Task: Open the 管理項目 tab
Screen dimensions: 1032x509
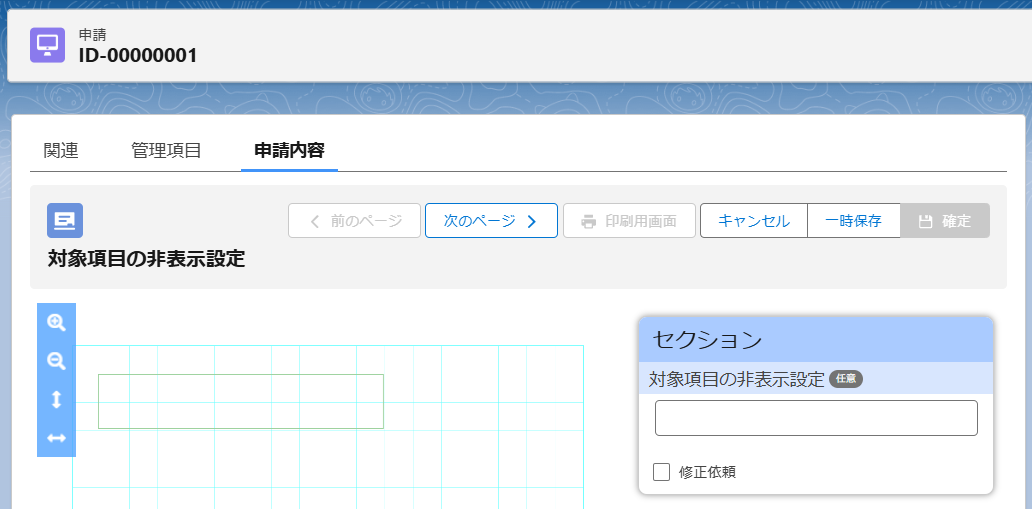Action: 167,151
